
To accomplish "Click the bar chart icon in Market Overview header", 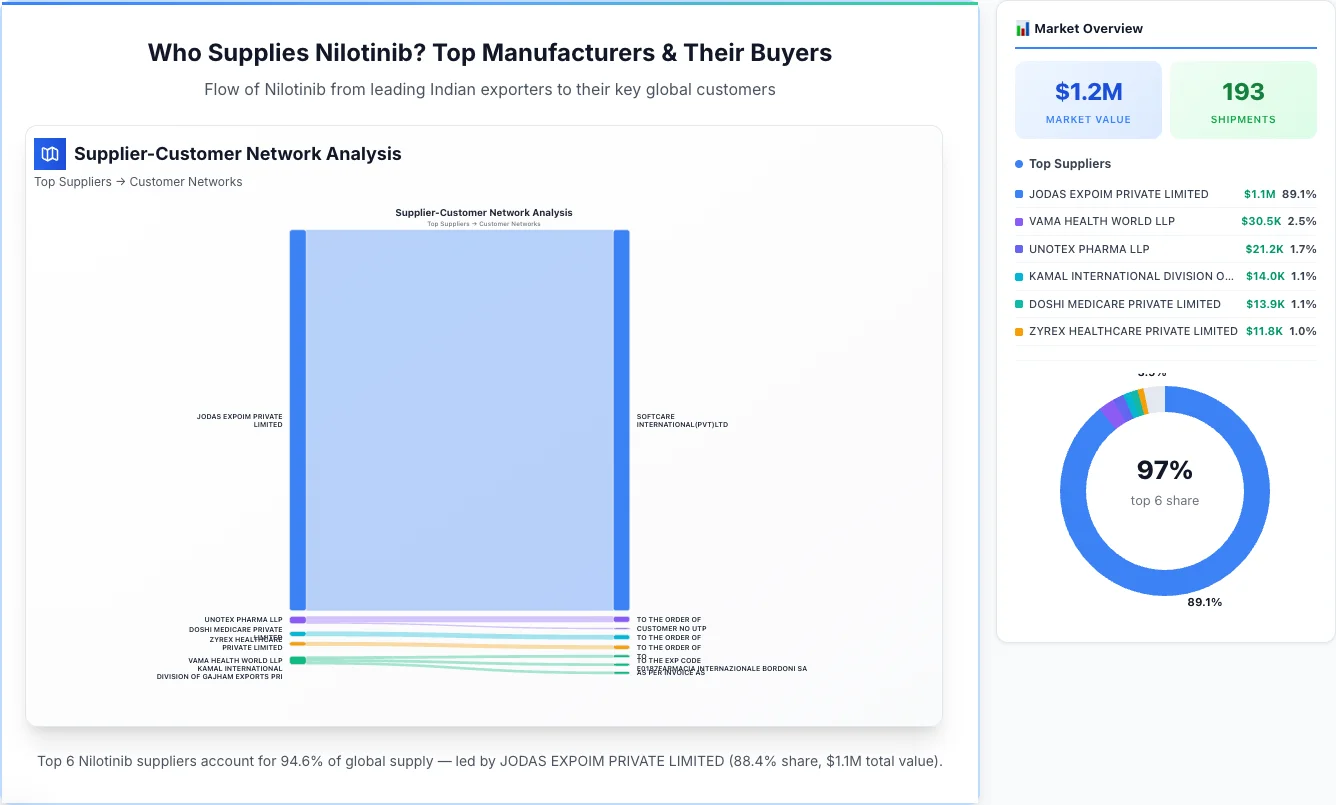I will click(x=1022, y=28).
